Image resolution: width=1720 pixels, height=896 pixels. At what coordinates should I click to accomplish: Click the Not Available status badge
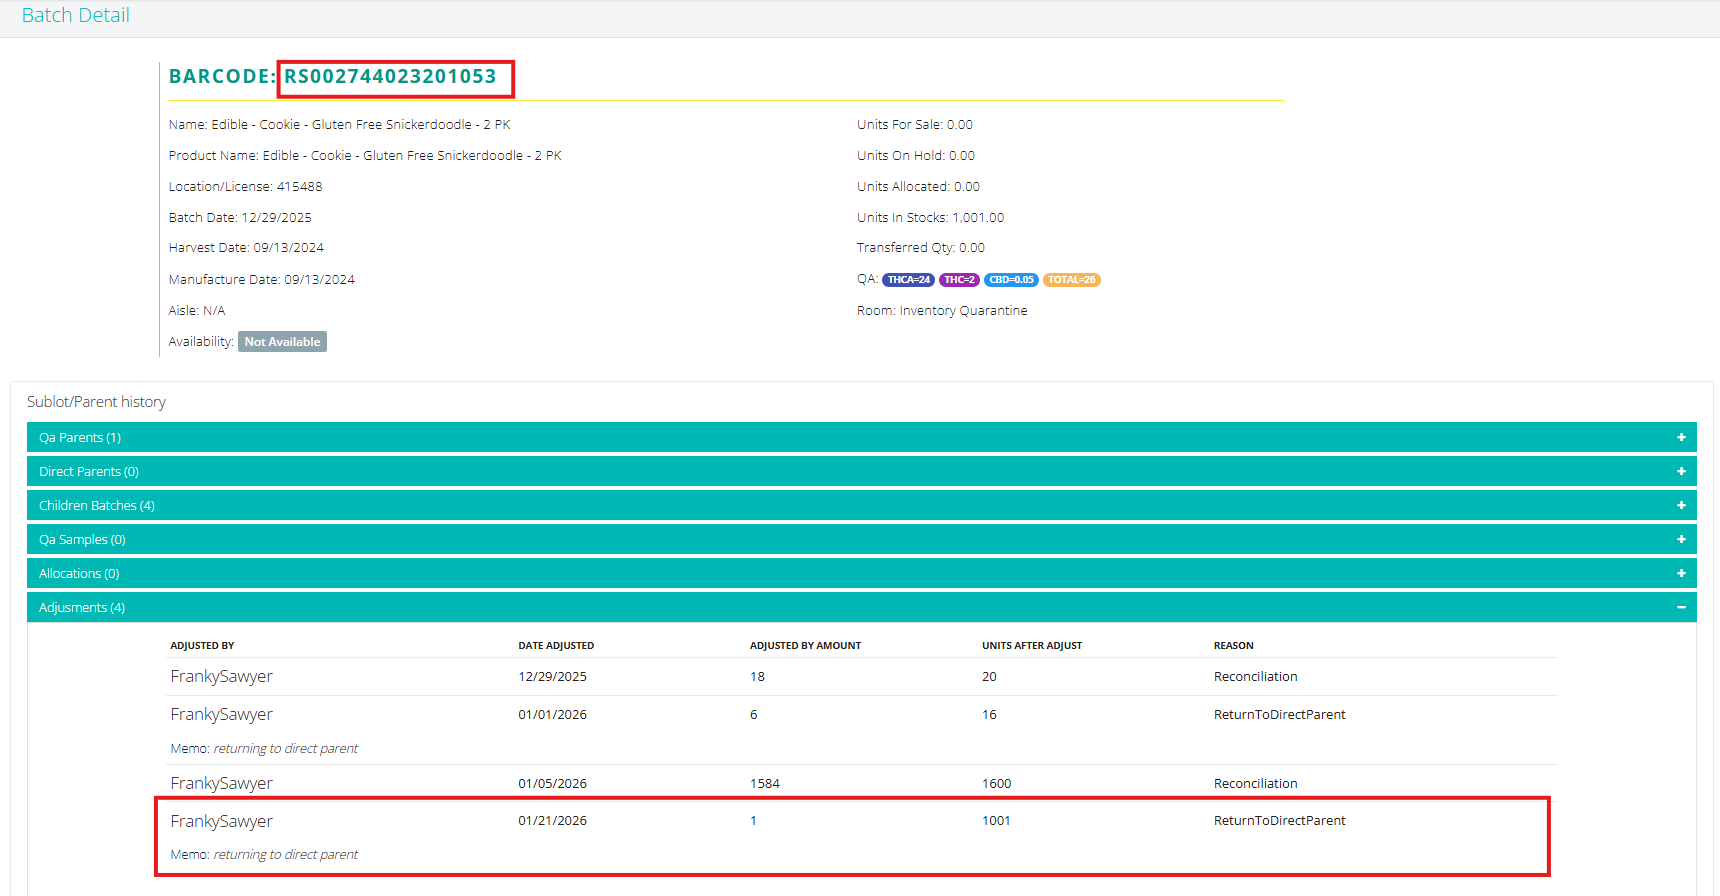coord(282,342)
